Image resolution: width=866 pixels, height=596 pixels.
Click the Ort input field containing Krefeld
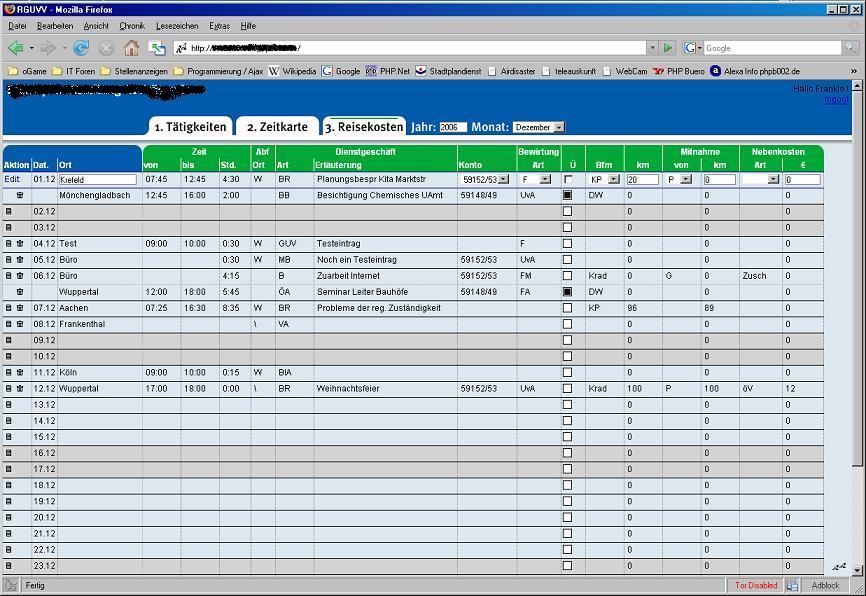[96, 180]
